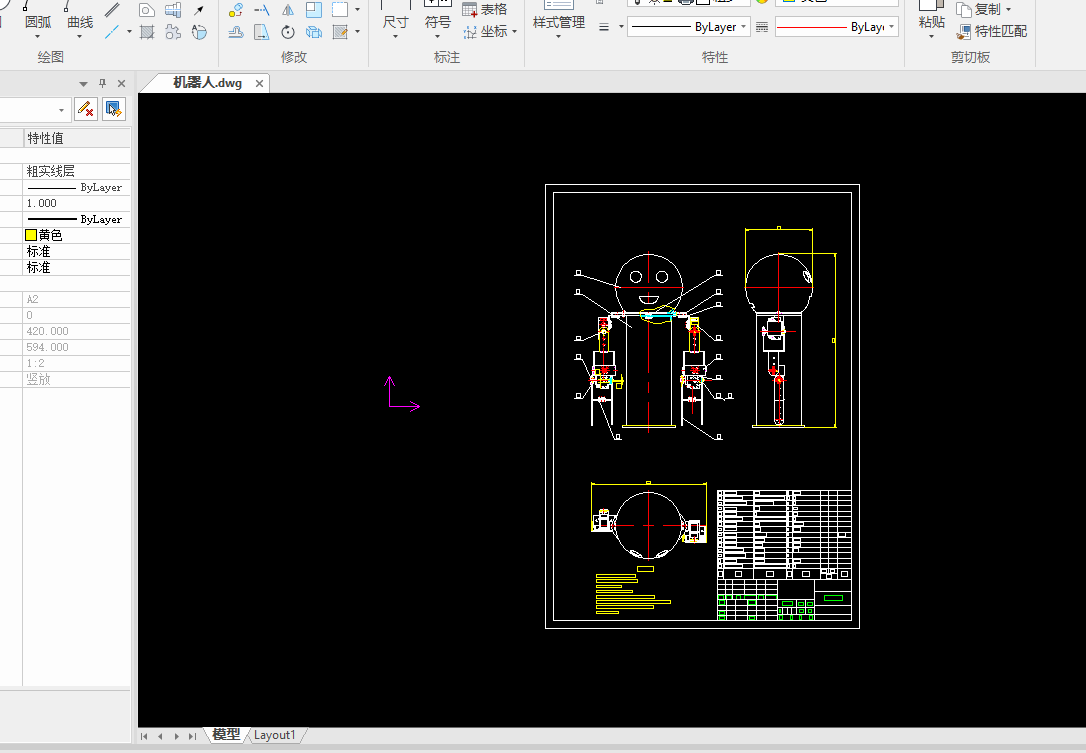
Task: Click the yellow 黄色 color swatch
Action: point(30,235)
